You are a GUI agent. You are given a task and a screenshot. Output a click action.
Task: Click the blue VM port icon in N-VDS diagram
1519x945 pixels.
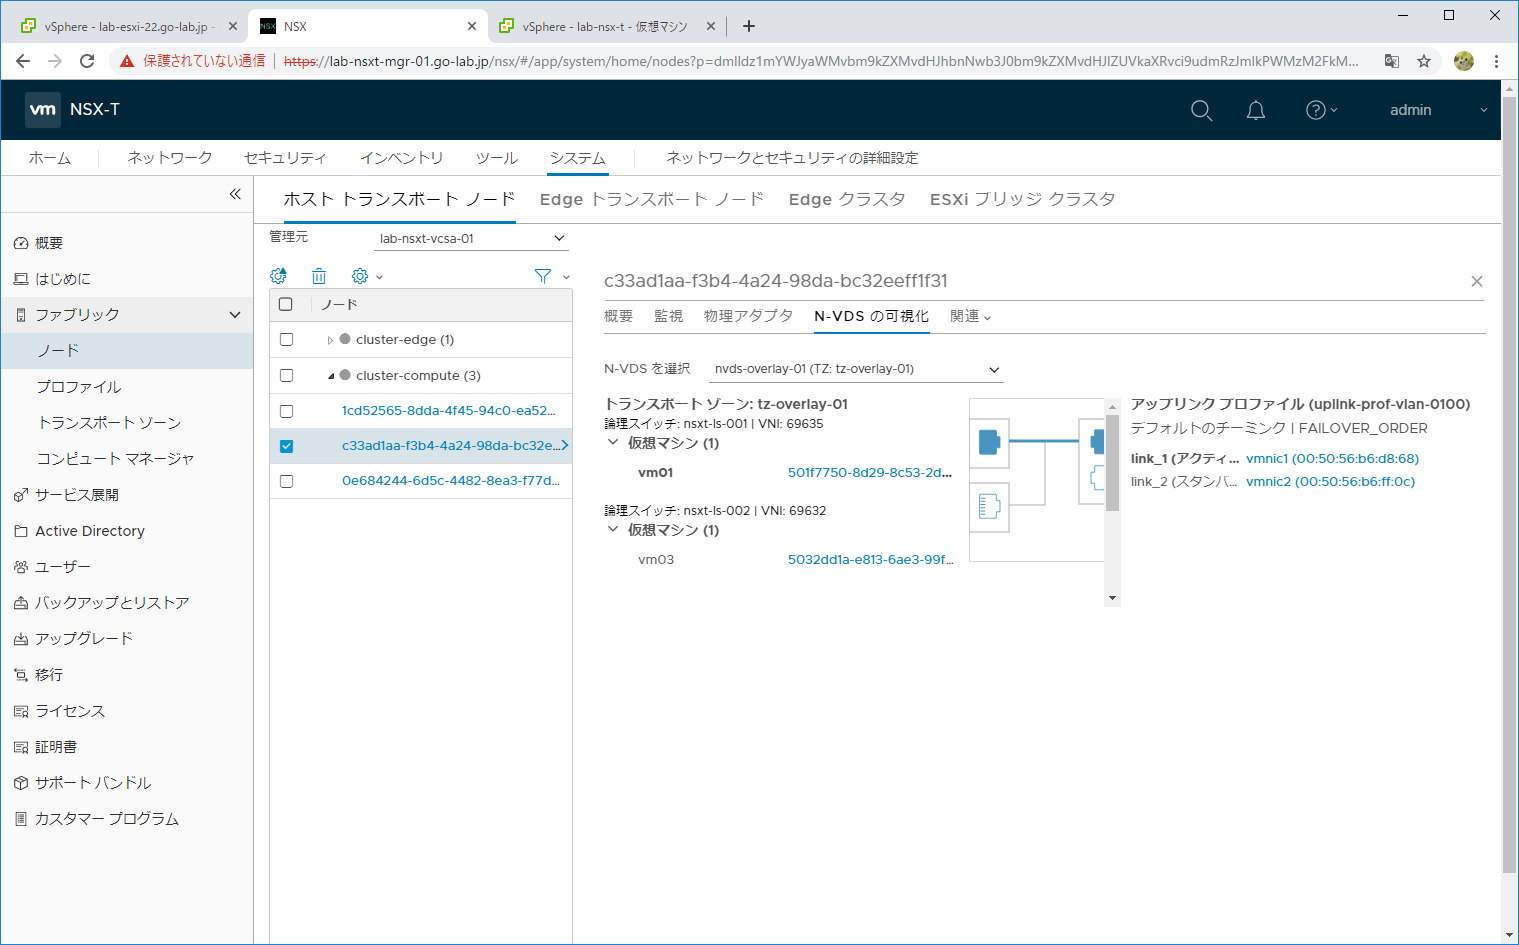tap(989, 441)
